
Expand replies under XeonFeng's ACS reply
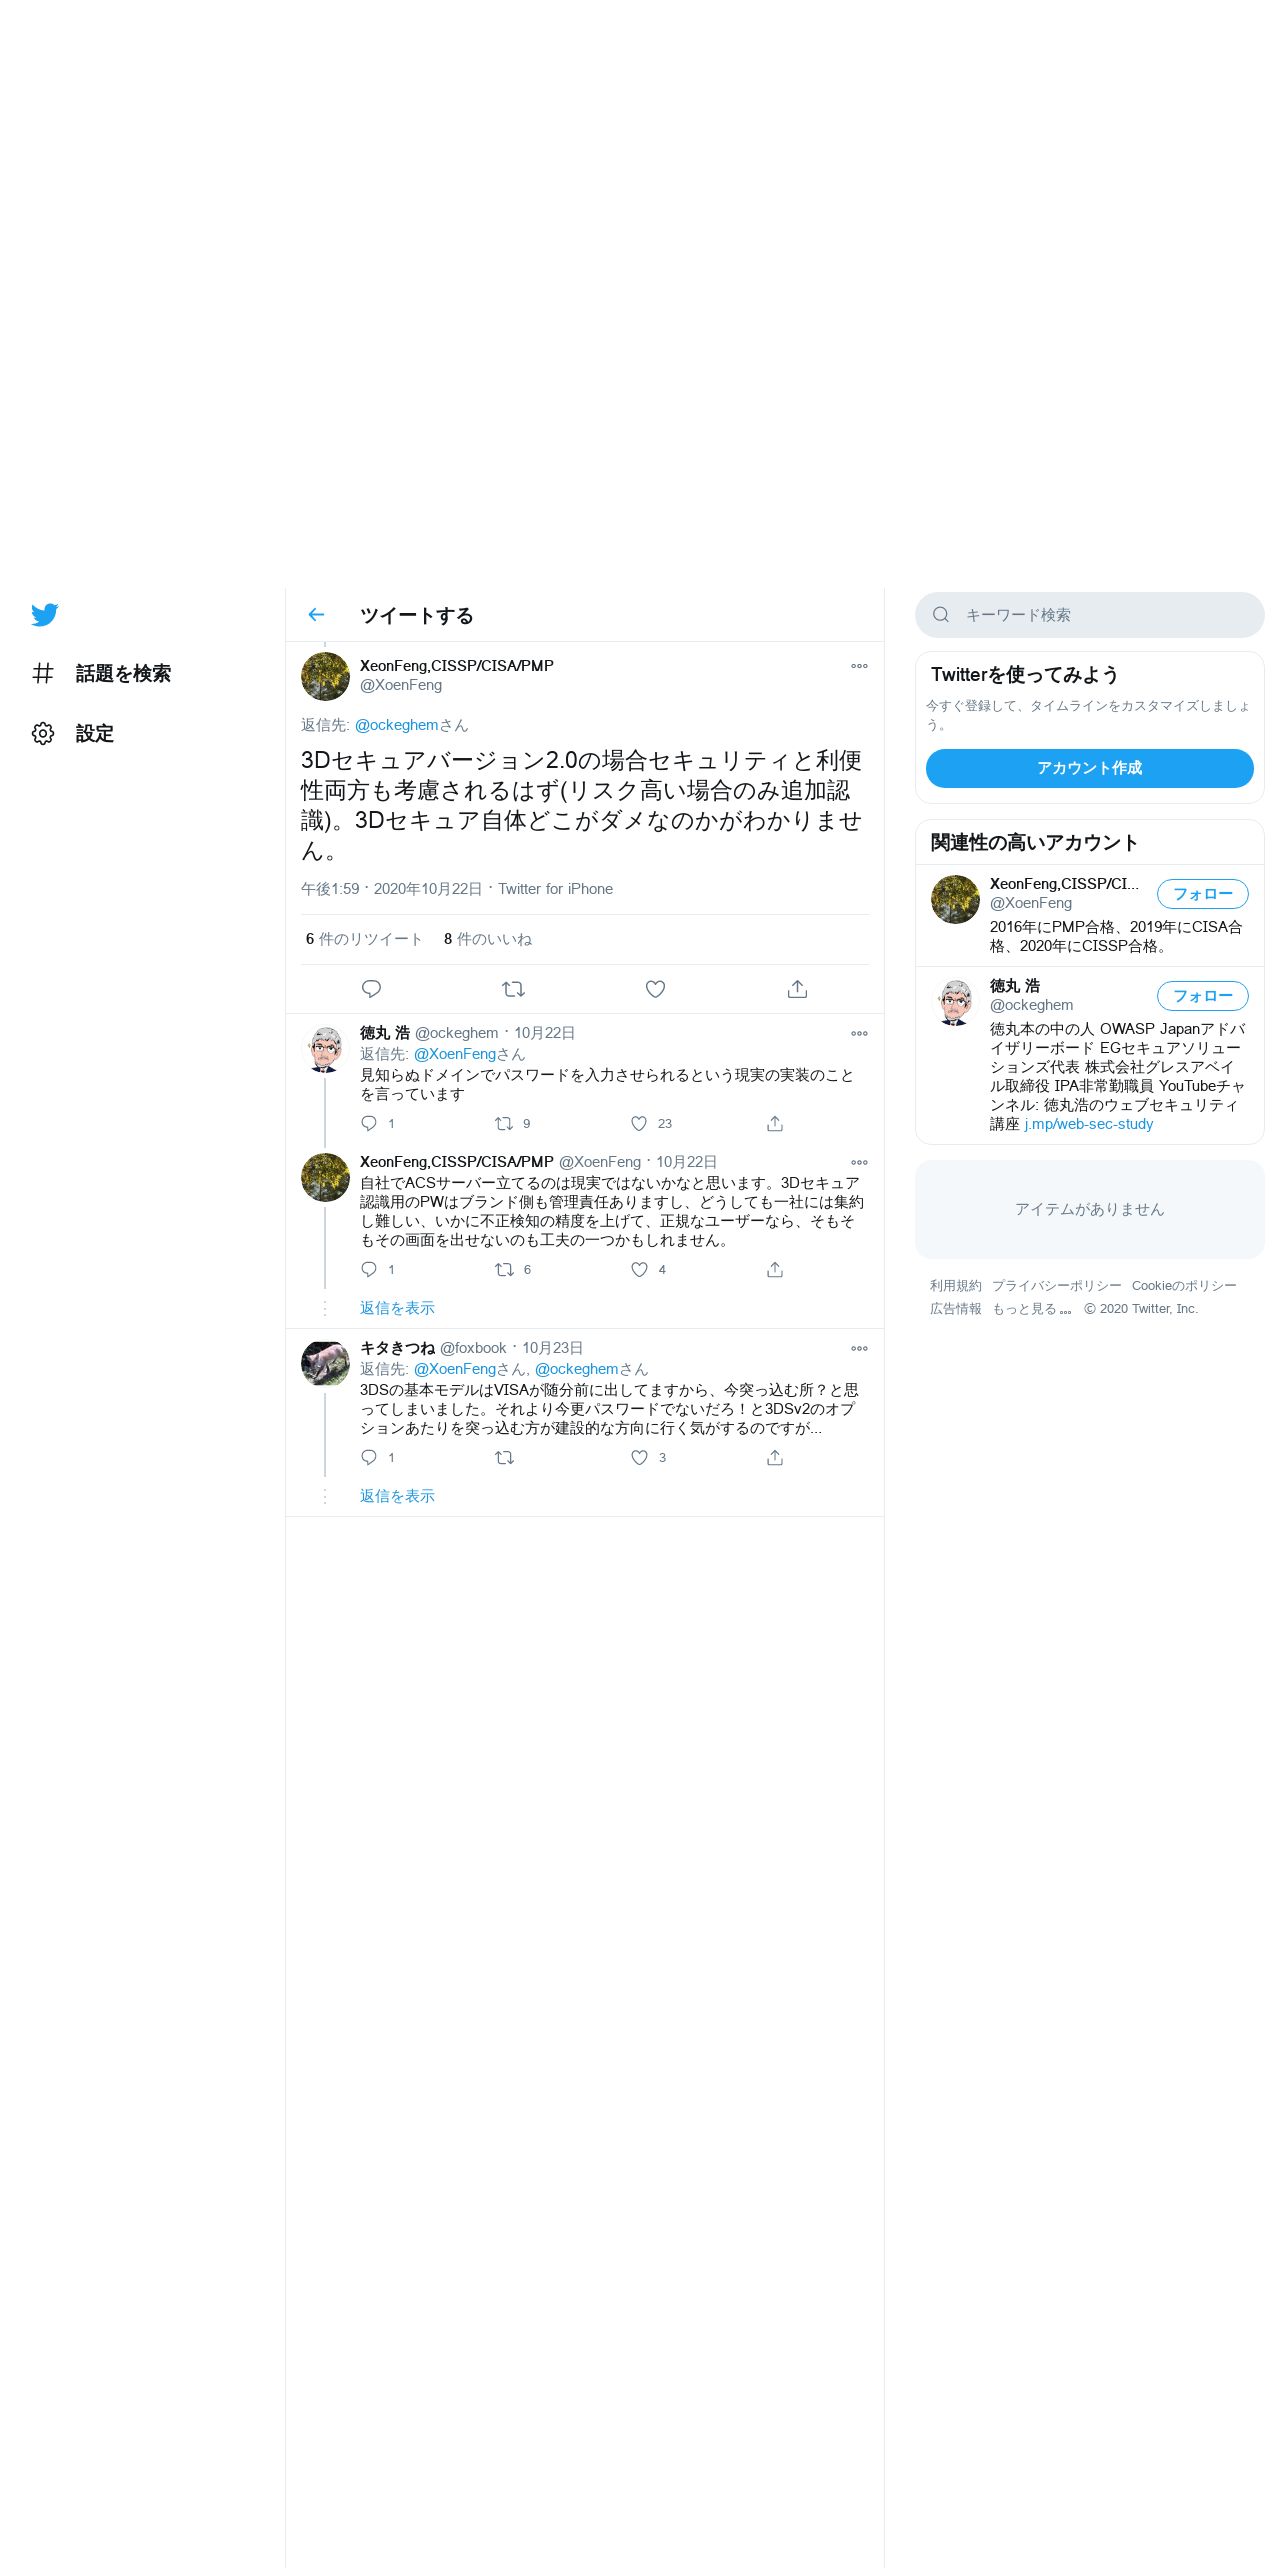397,1308
